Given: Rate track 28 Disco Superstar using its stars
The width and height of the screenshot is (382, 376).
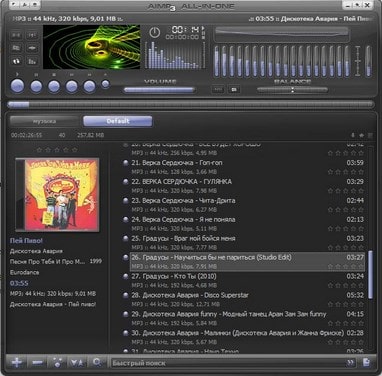Looking at the screenshot, I should click(345, 304).
